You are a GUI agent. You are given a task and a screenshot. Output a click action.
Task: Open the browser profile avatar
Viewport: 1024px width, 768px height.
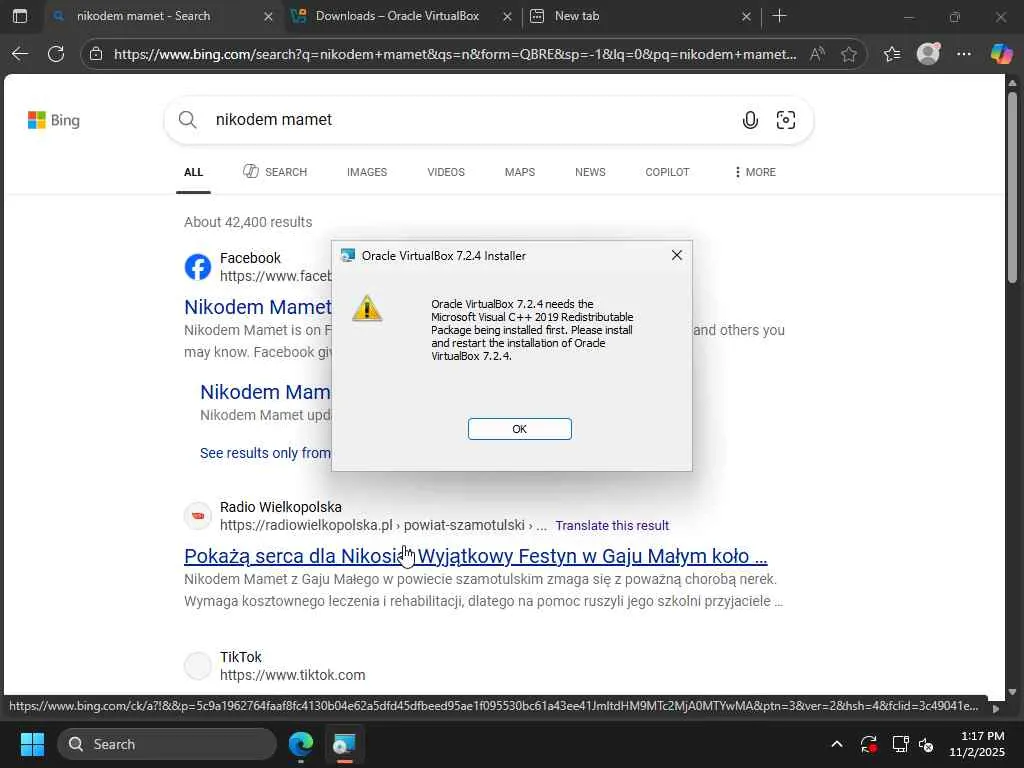click(x=928, y=54)
